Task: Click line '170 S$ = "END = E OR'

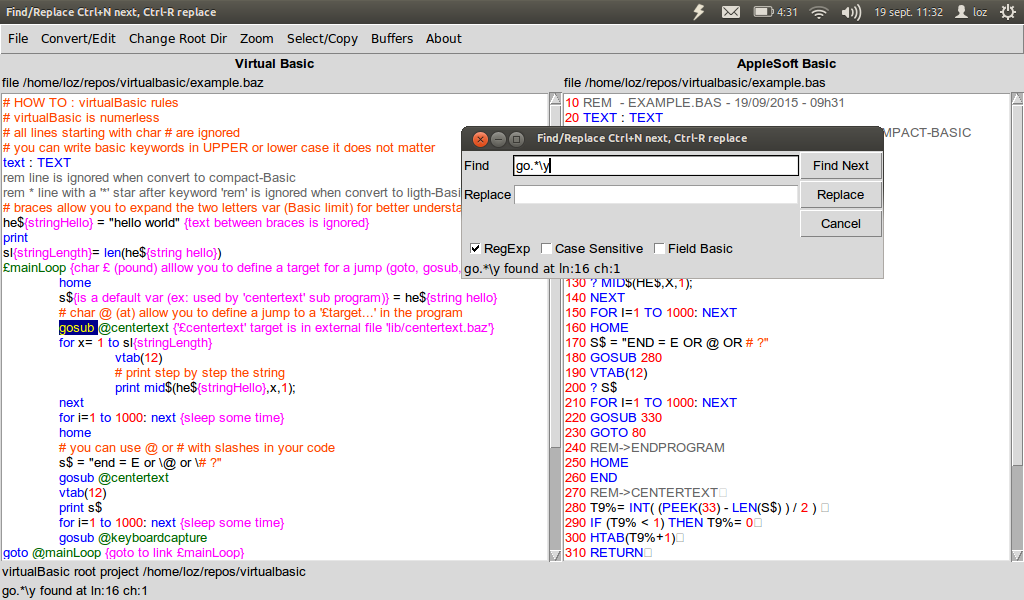Action: click(x=667, y=343)
